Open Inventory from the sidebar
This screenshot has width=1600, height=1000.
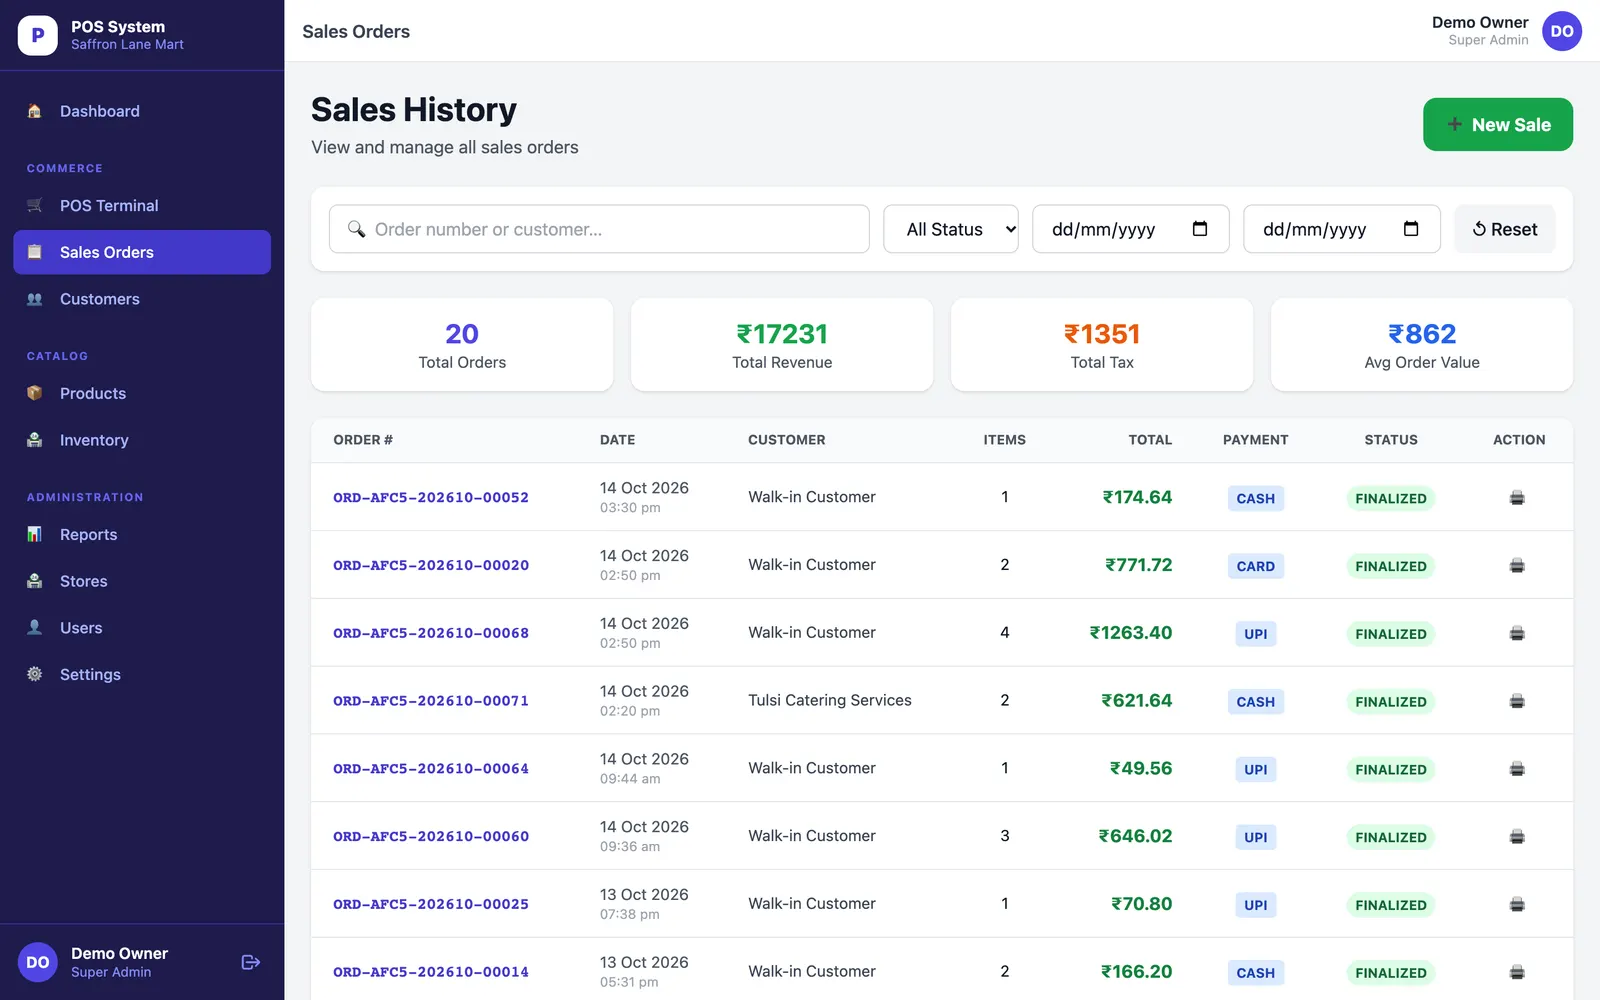(x=142, y=440)
